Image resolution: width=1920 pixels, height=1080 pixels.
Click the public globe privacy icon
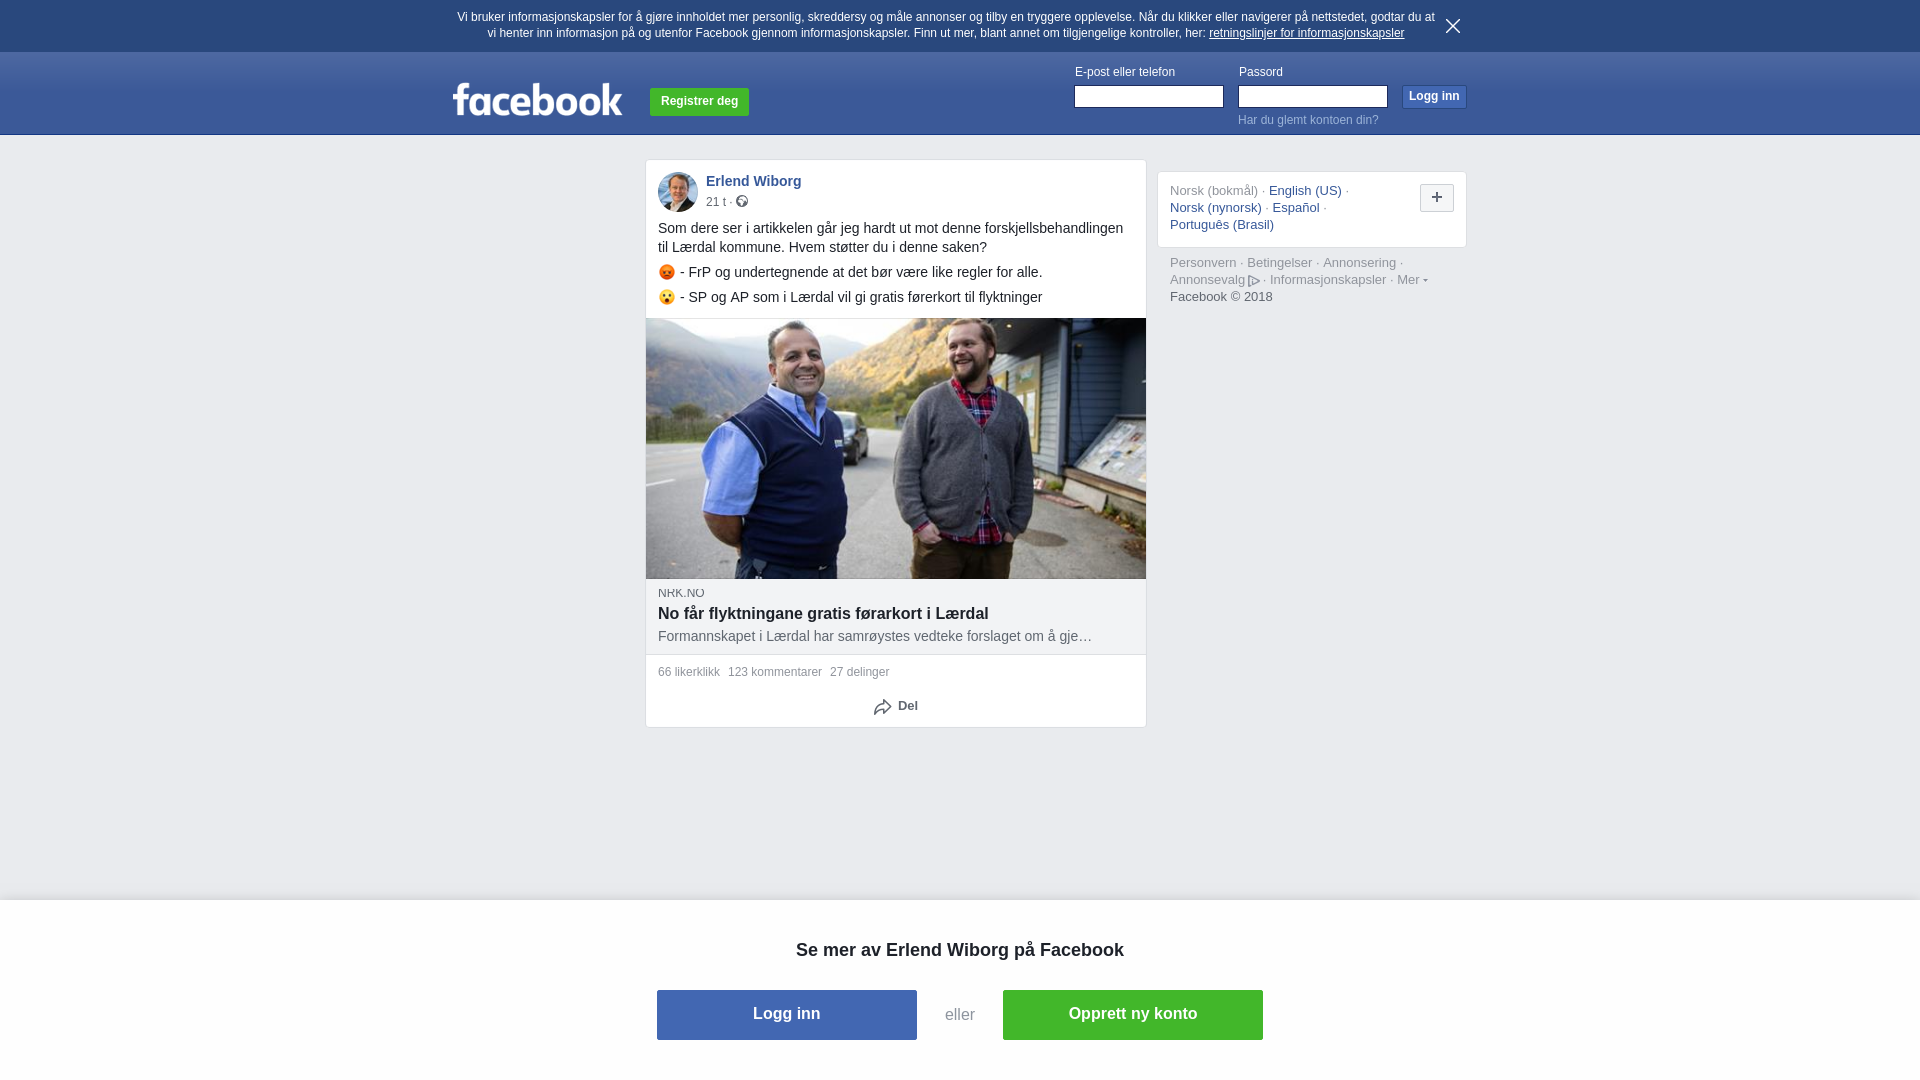tap(742, 201)
